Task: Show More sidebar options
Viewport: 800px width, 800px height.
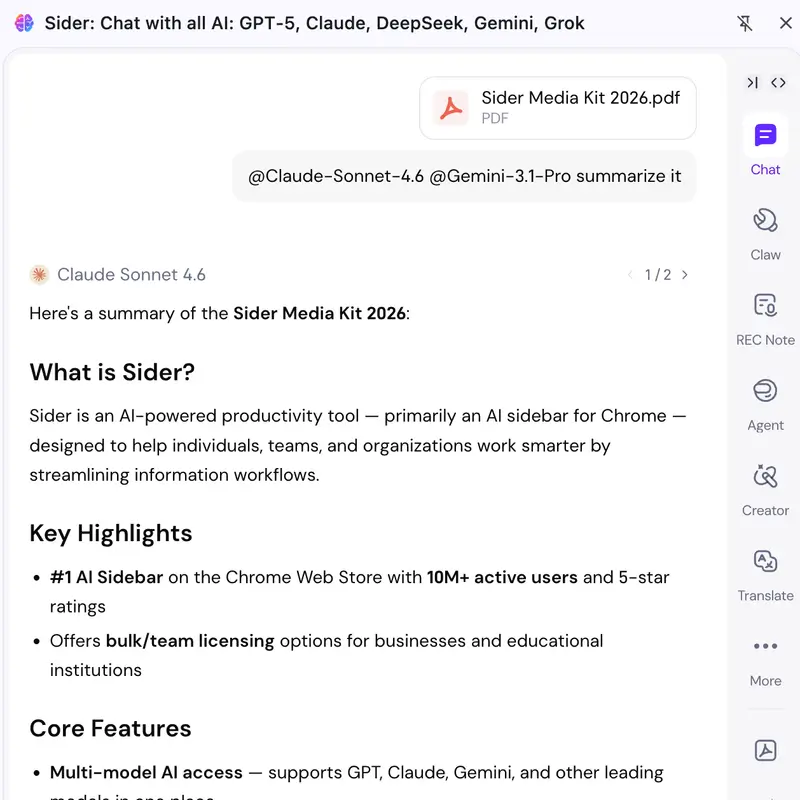Action: coord(765,646)
